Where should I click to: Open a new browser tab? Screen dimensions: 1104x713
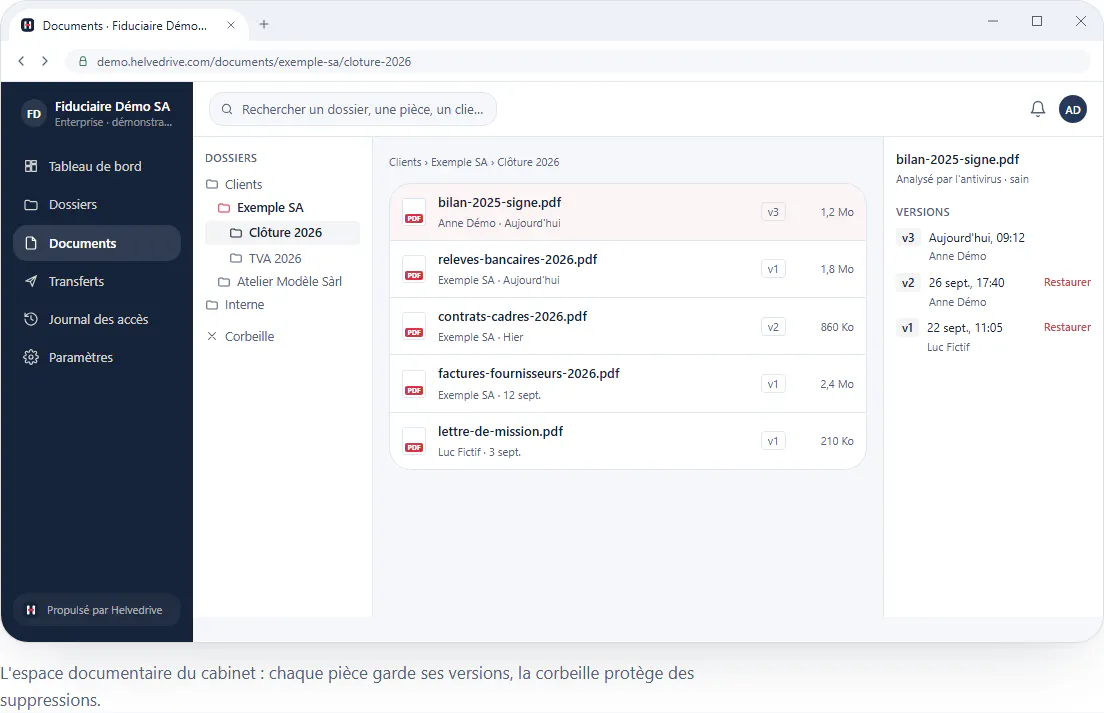[x=264, y=24]
